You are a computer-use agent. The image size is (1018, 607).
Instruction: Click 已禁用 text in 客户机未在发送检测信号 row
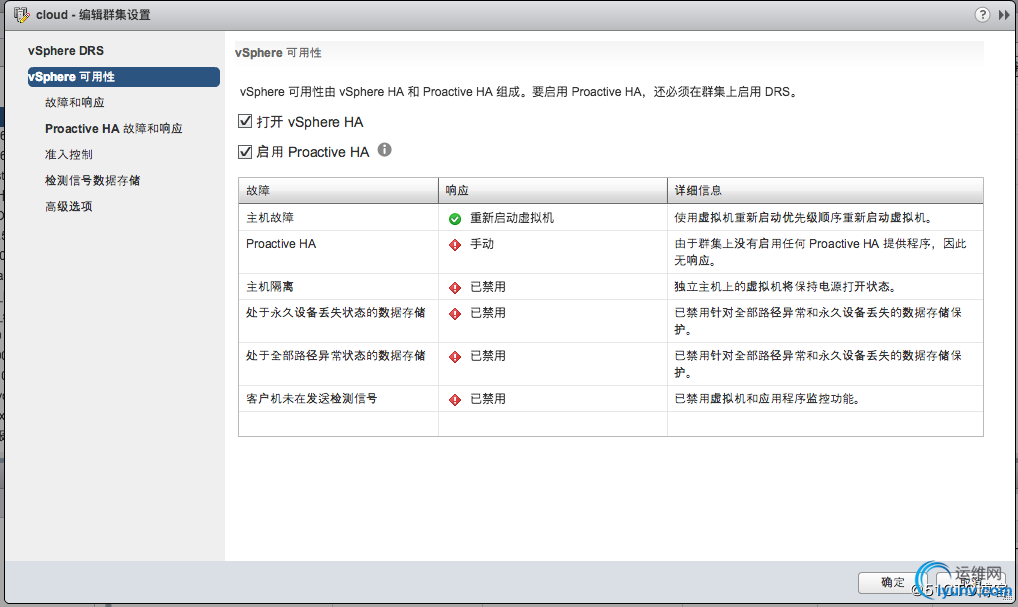[x=488, y=399]
